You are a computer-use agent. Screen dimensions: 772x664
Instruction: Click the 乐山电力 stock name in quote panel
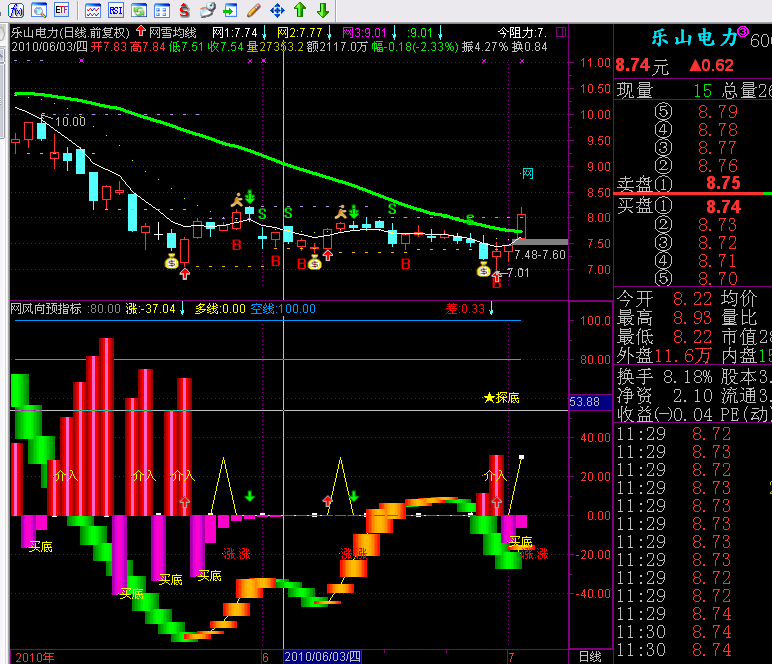679,39
